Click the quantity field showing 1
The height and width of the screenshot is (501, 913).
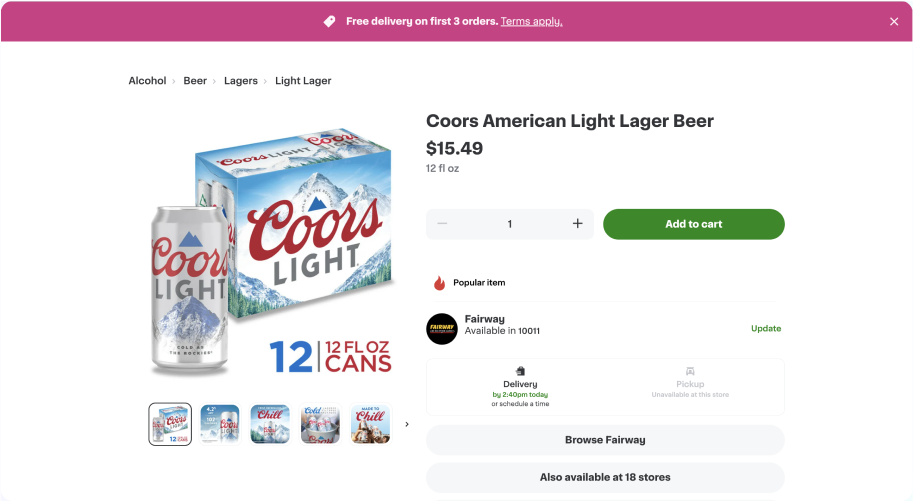pyautogui.click(x=510, y=224)
